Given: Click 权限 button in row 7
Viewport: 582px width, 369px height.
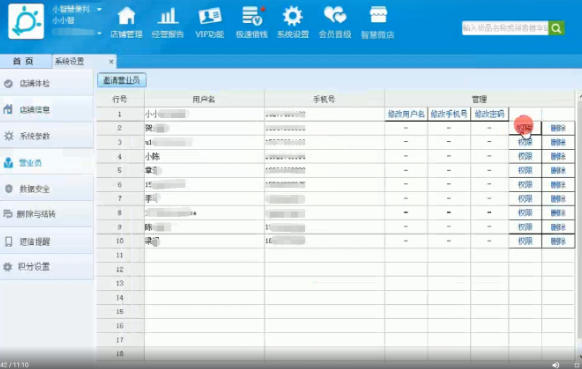Looking at the screenshot, I should point(525,199).
